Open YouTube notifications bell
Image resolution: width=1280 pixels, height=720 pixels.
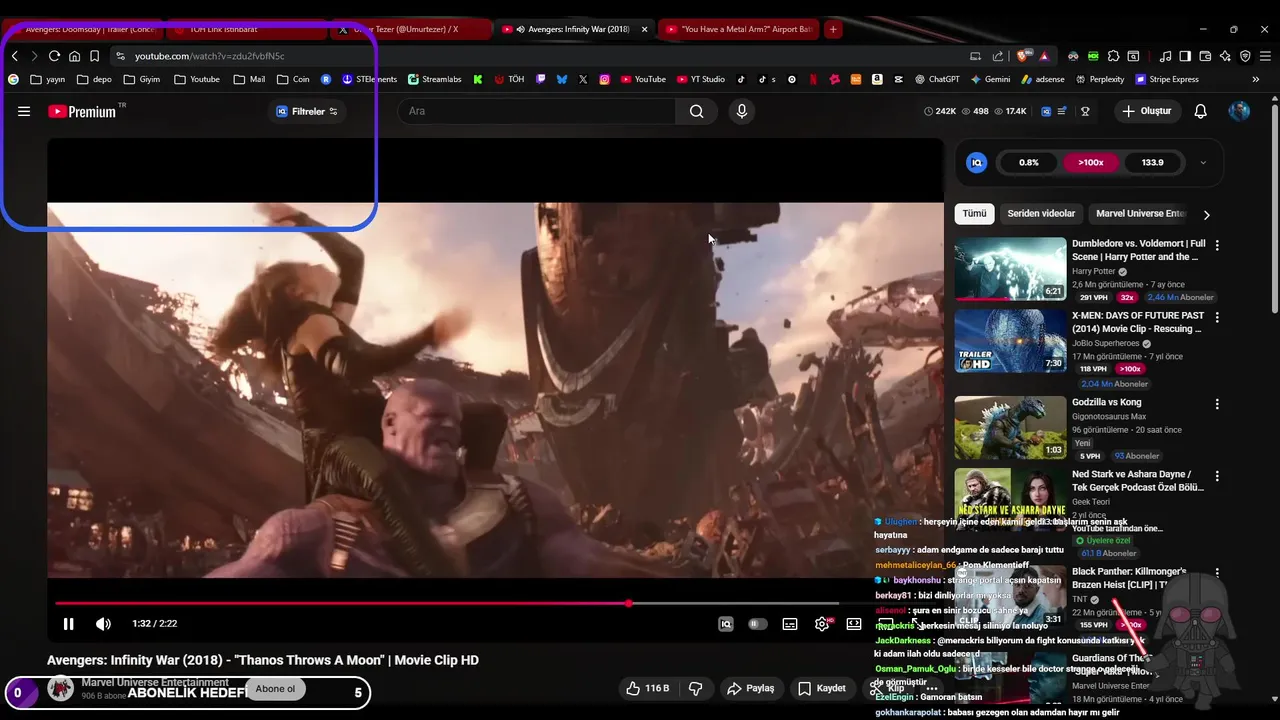(1201, 111)
